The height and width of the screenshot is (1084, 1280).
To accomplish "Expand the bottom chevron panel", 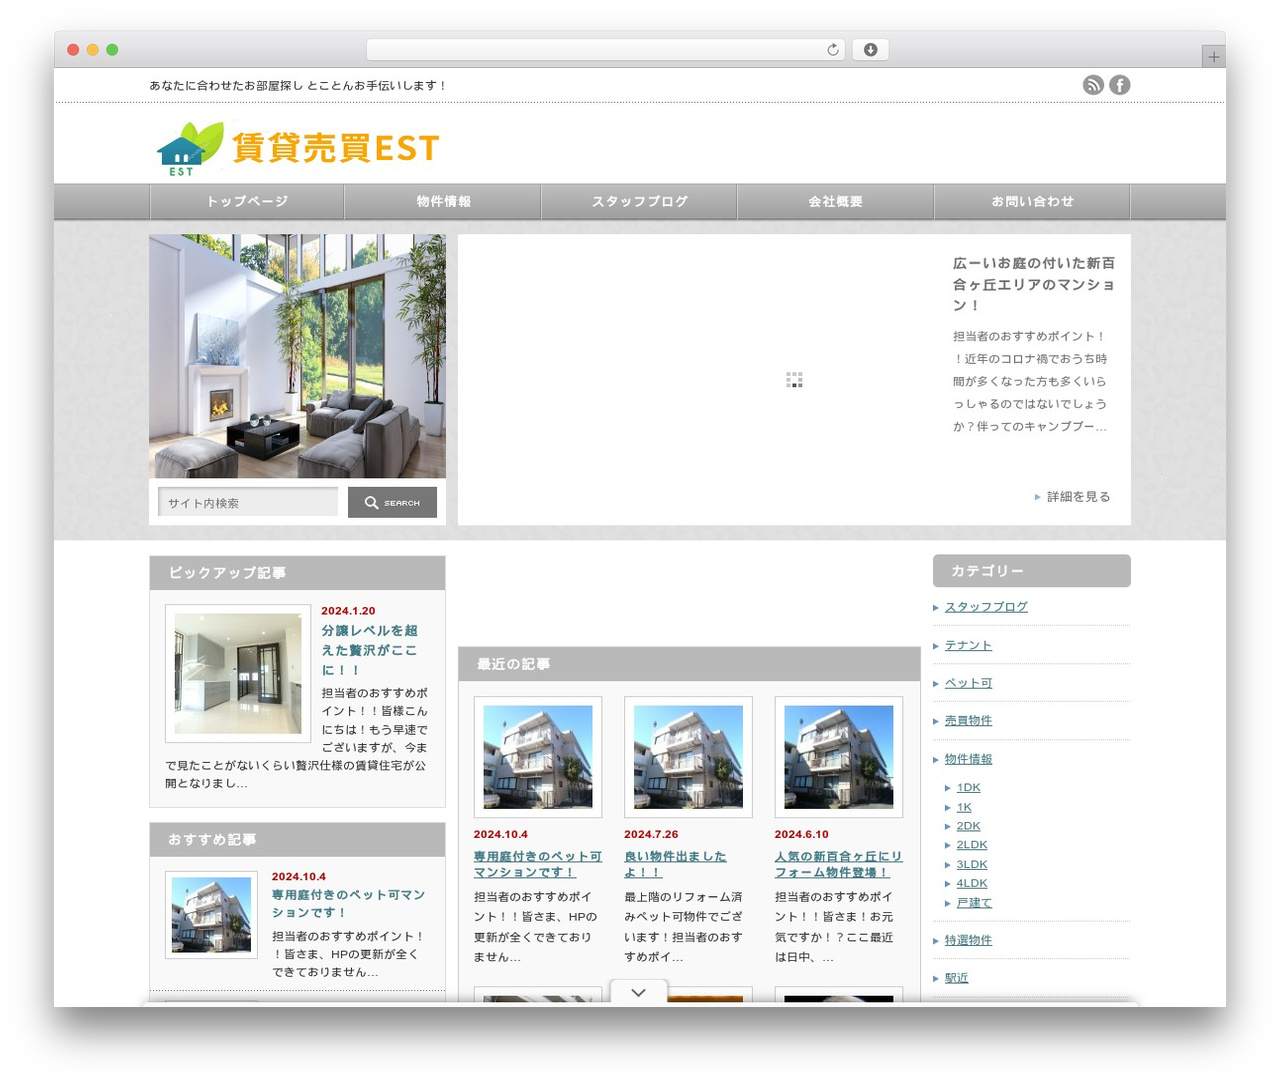I will click(x=639, y=993).
